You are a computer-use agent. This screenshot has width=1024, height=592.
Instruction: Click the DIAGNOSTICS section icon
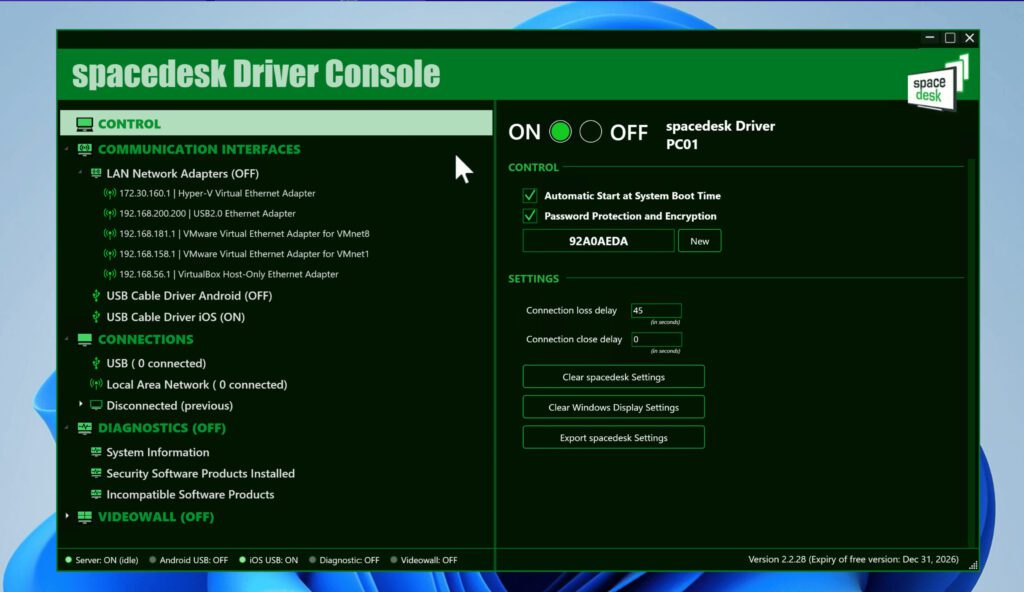(85, 428)
